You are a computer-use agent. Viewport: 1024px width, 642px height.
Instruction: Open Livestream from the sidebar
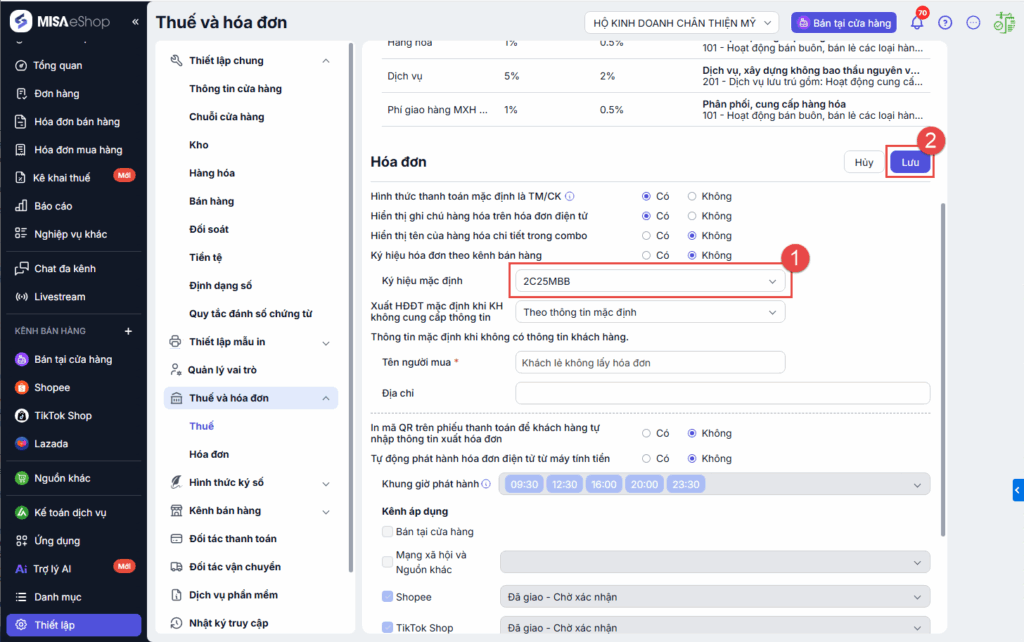59,297
